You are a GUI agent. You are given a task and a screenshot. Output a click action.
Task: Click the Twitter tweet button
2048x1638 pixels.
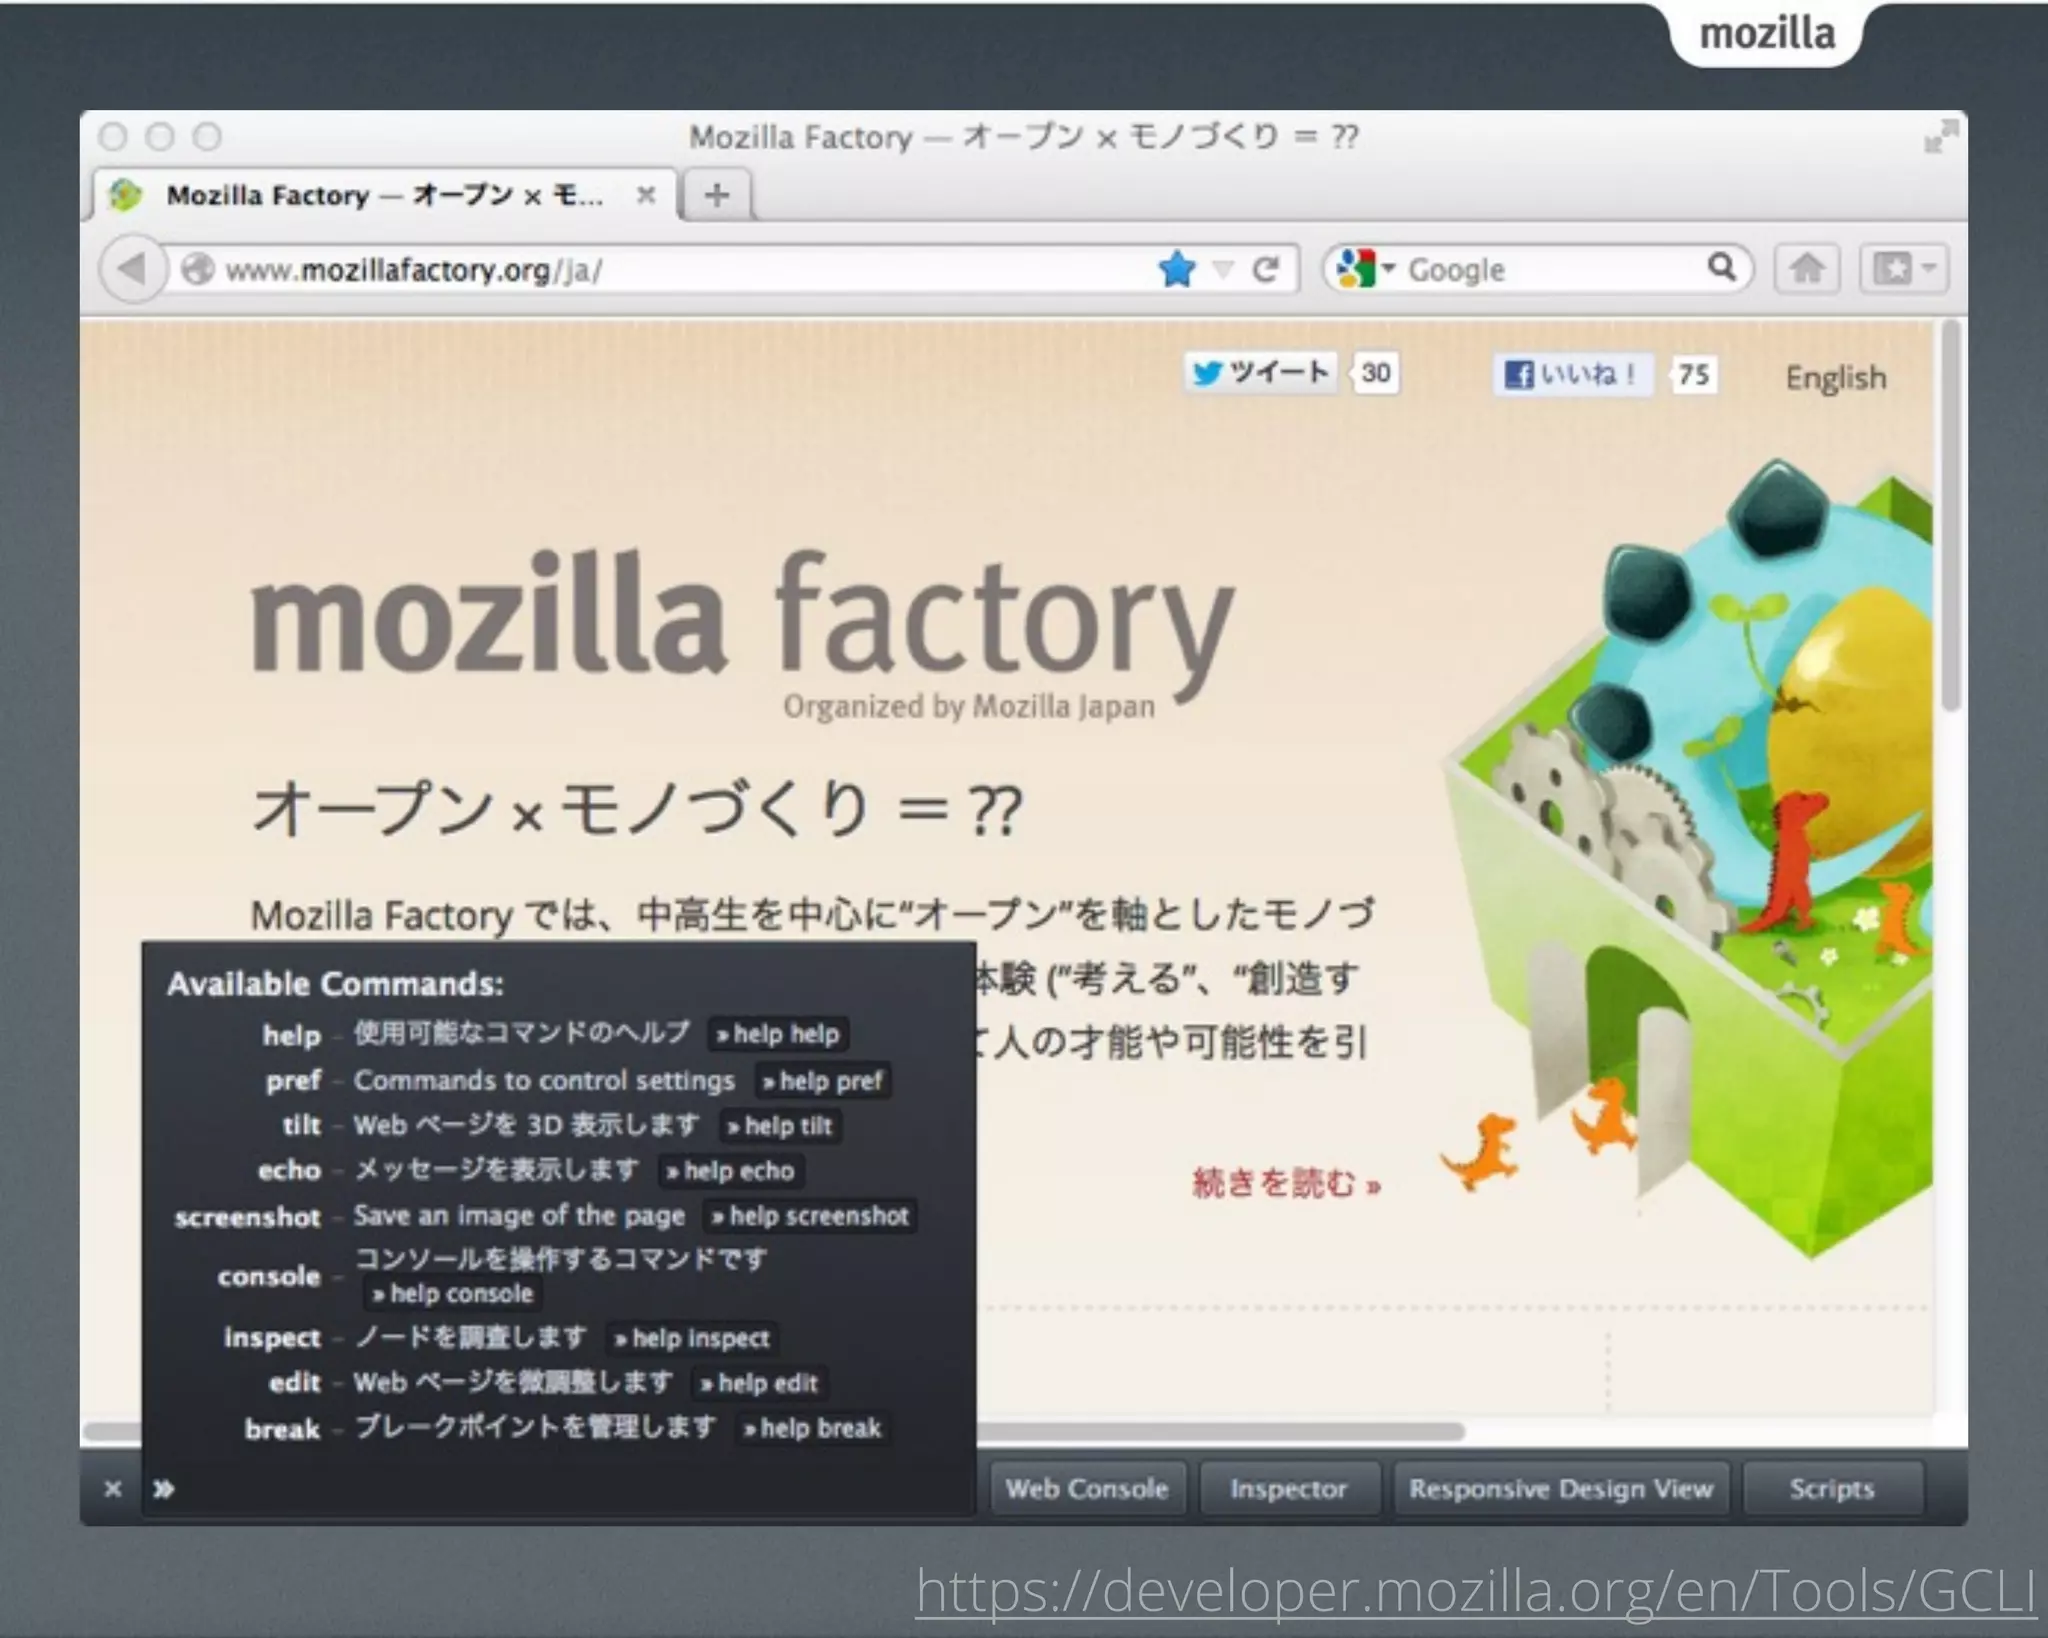(x=1260, y=373)
